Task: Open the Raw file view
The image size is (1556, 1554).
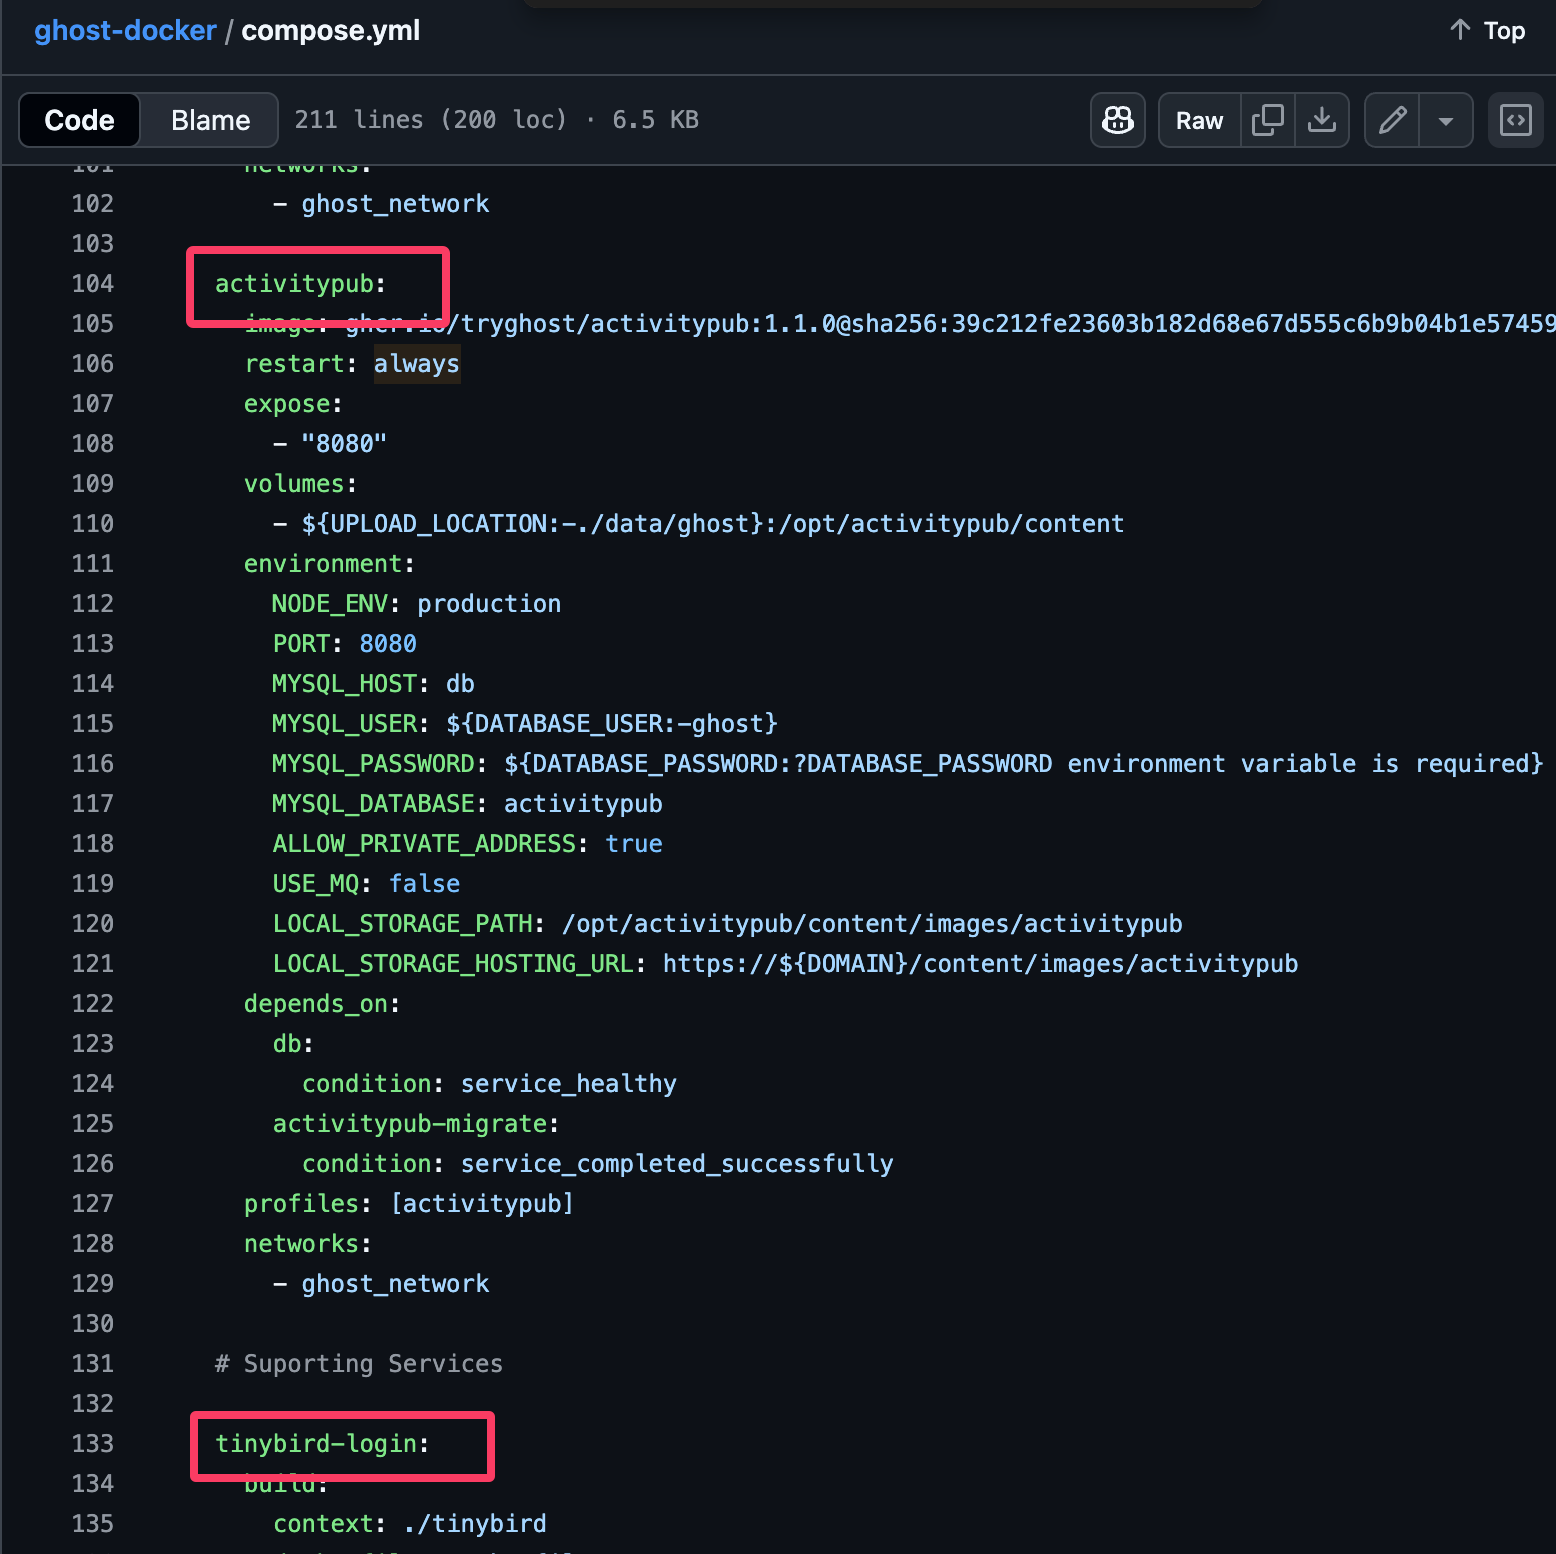Action: [1199, 120]
